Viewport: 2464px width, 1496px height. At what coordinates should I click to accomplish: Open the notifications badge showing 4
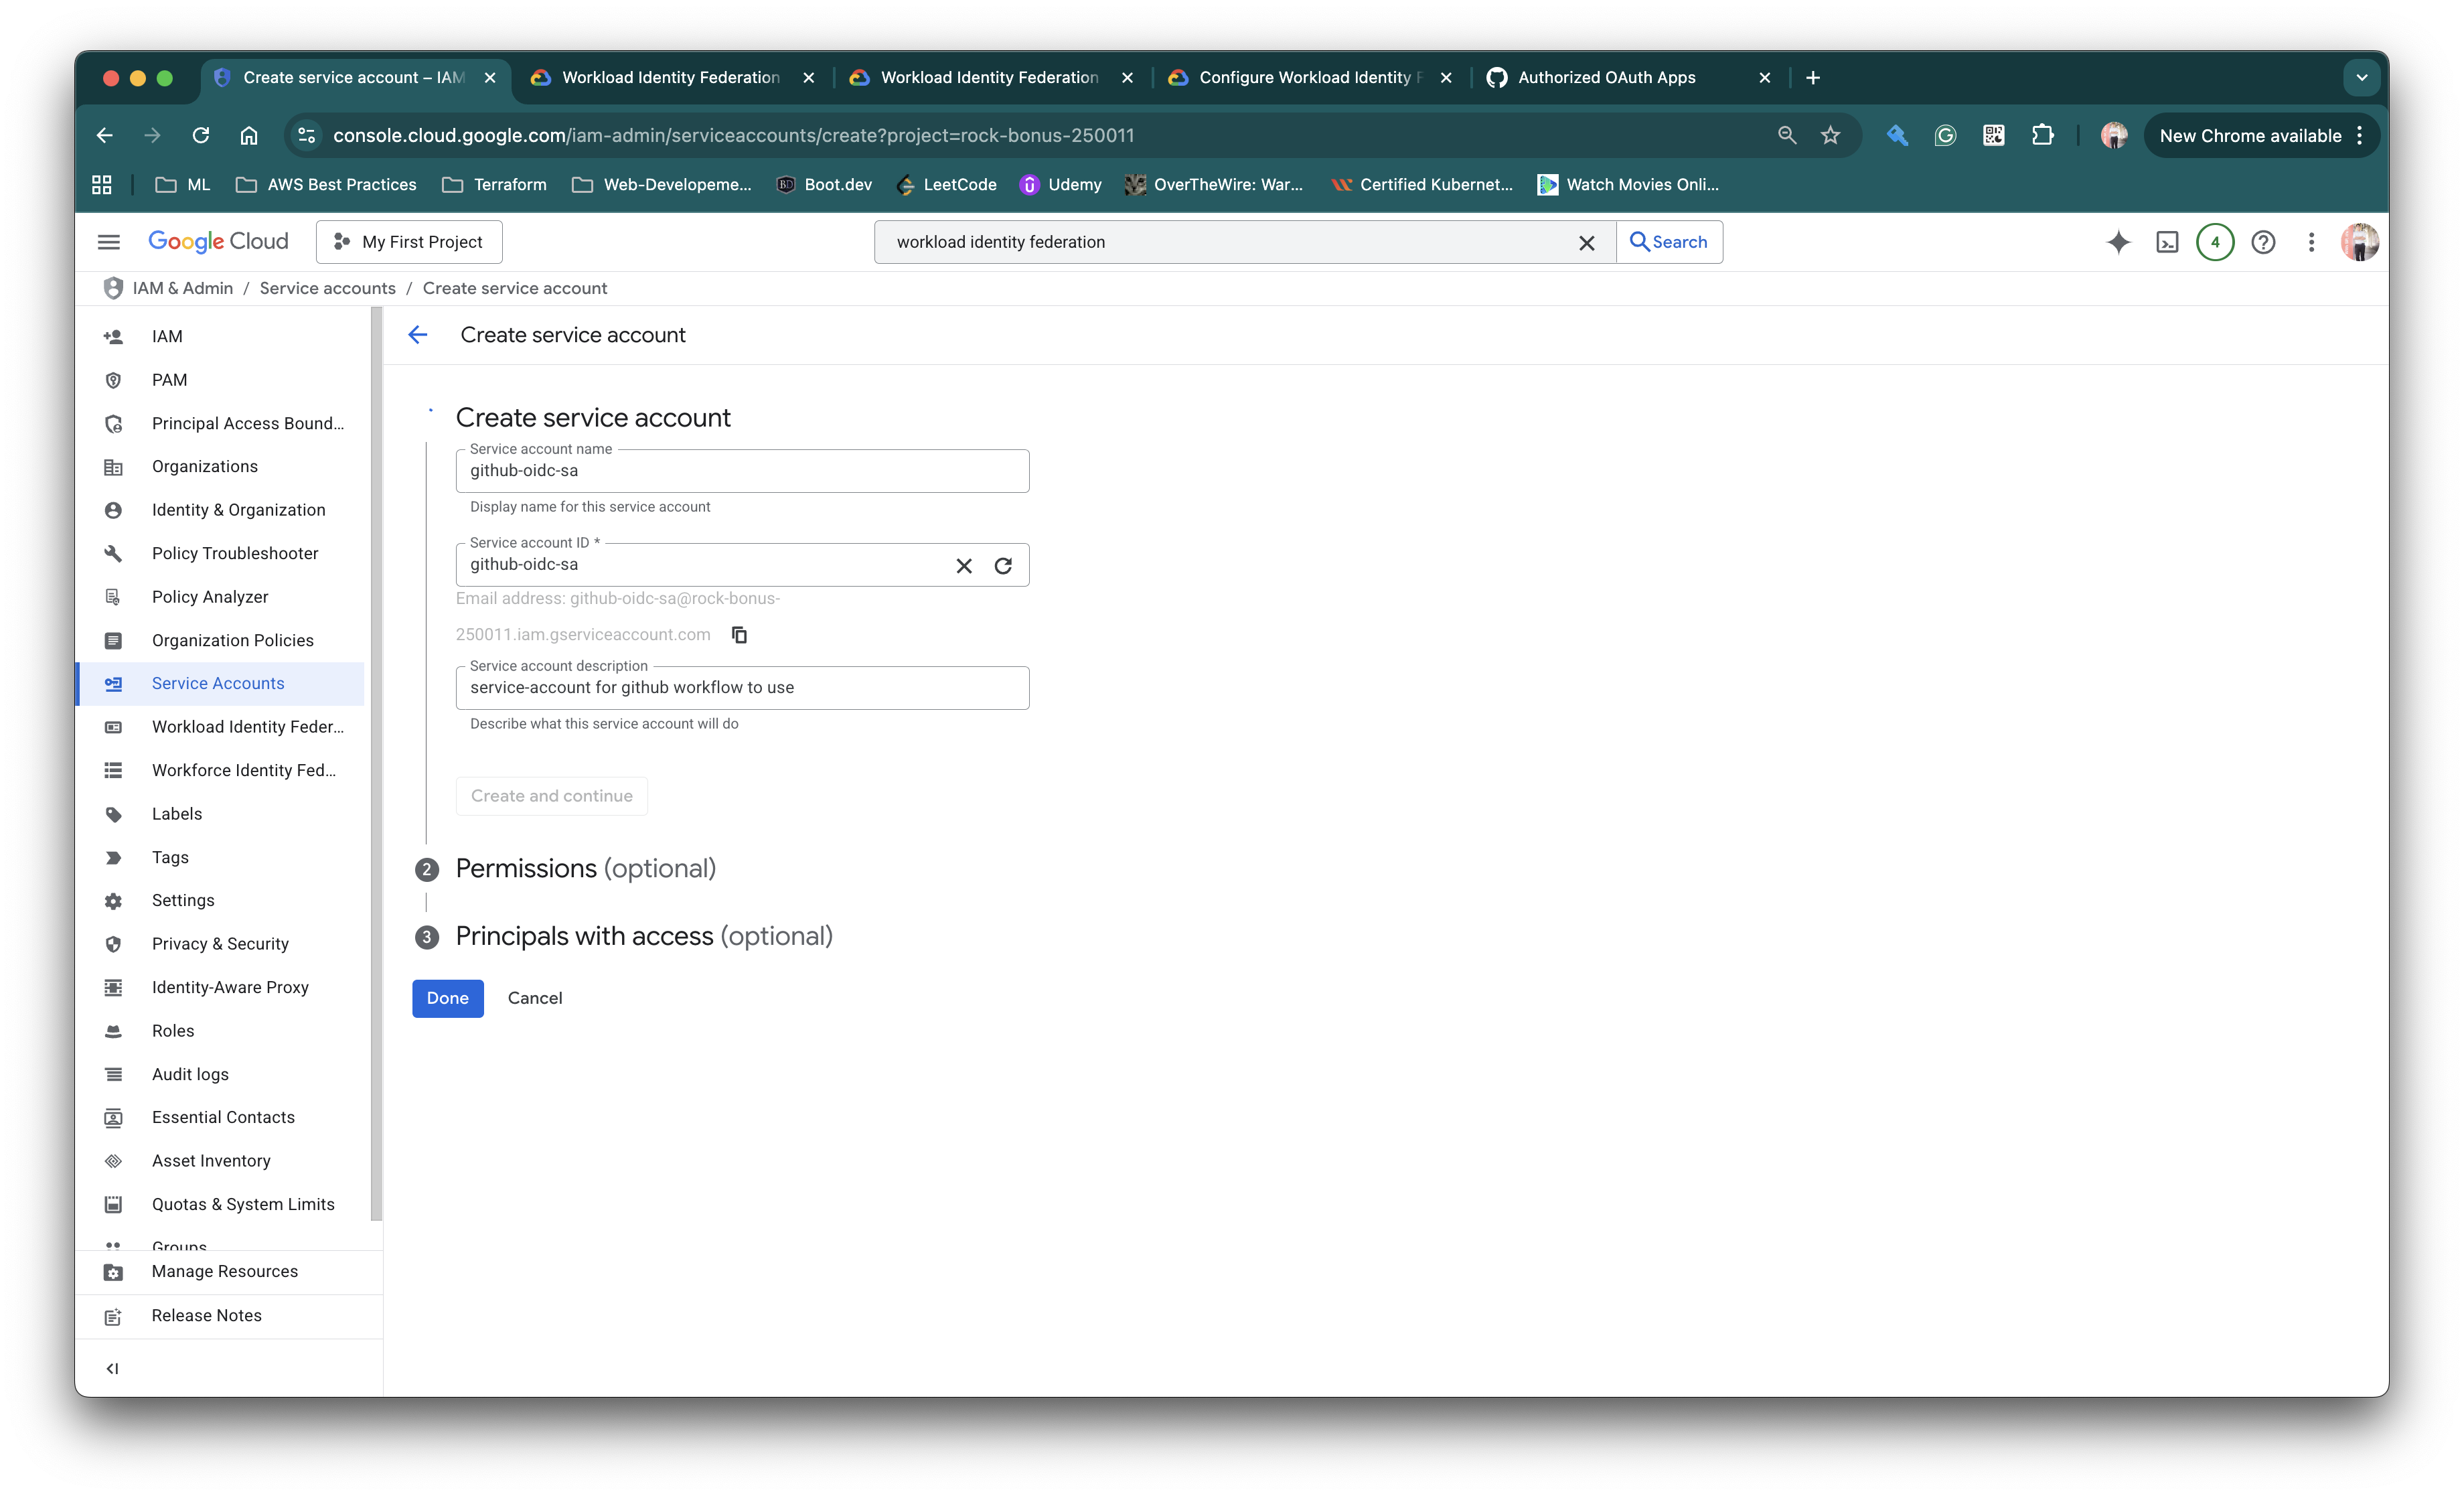(x=2215, y=242)
